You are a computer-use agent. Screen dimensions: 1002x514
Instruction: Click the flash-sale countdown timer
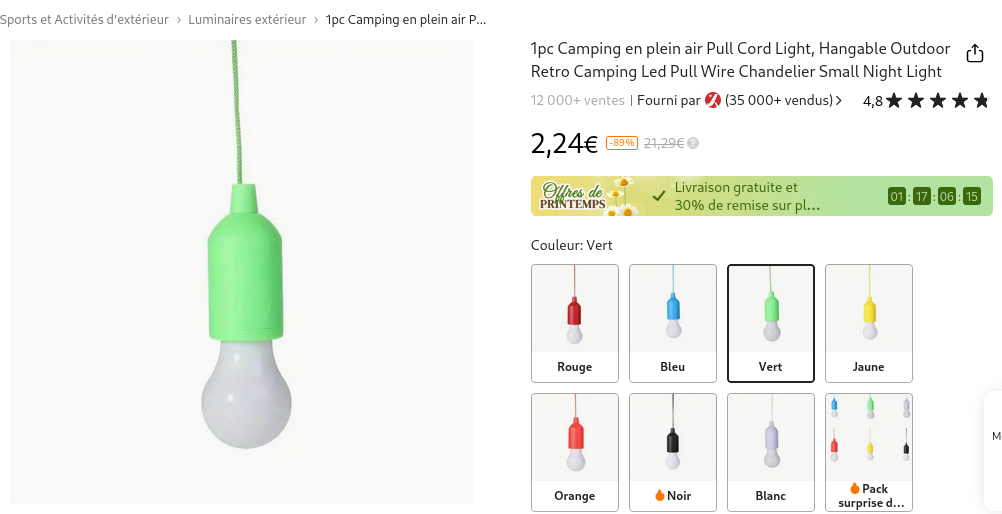point(933,196)
